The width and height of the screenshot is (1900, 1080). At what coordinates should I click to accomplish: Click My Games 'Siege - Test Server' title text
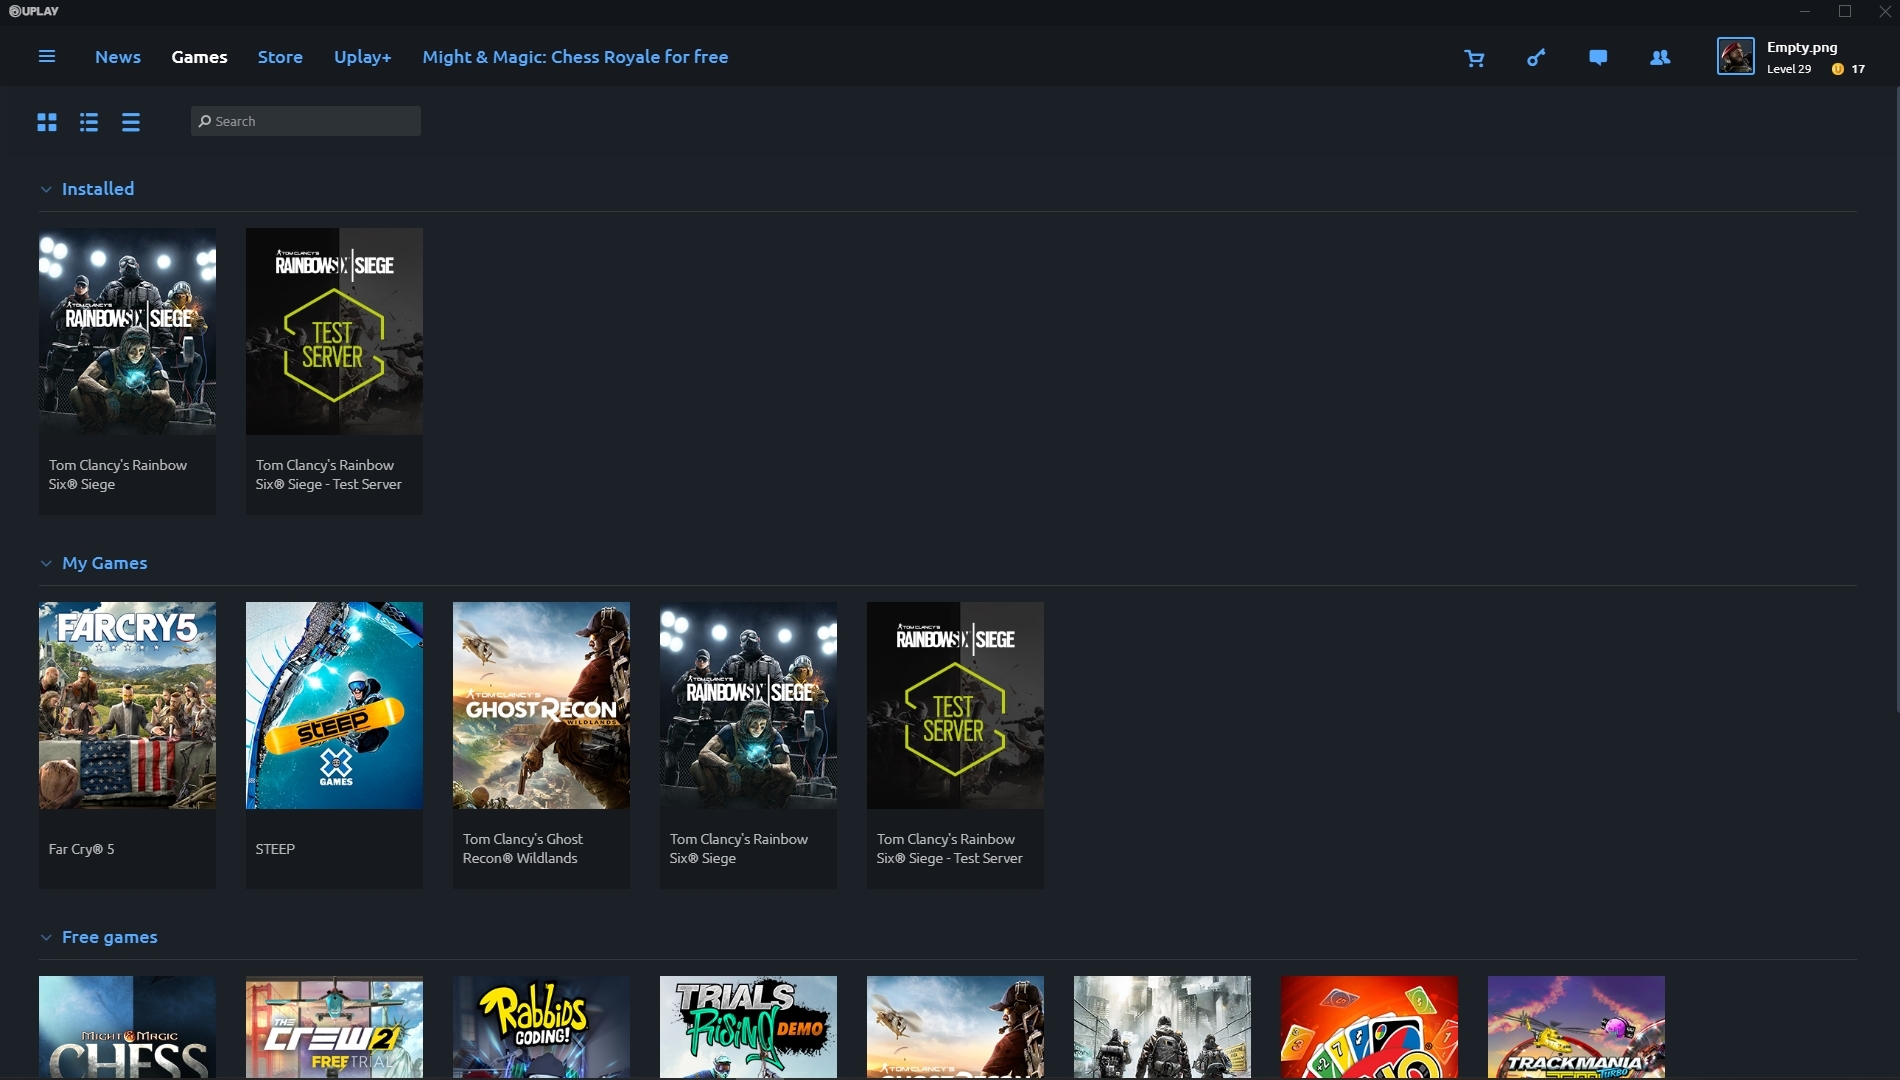[x=949, y=848]
